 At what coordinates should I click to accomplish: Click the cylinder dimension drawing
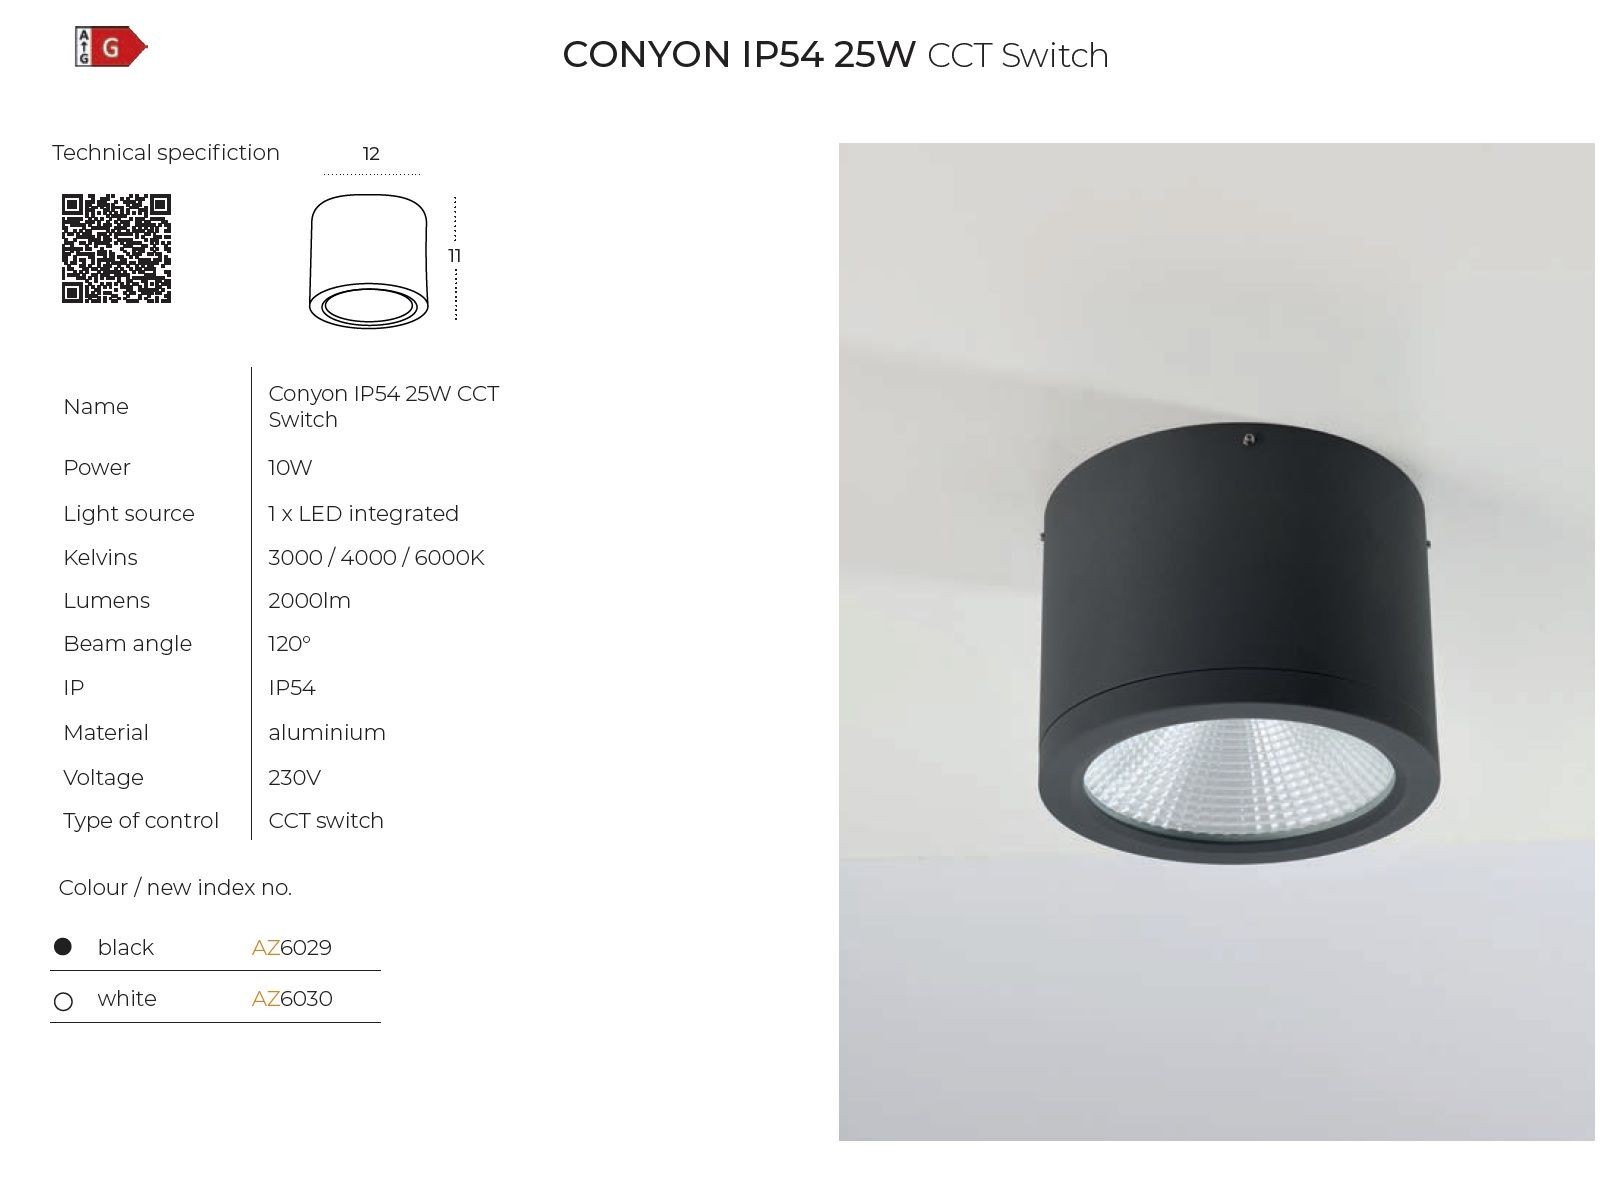pos(368,261)
